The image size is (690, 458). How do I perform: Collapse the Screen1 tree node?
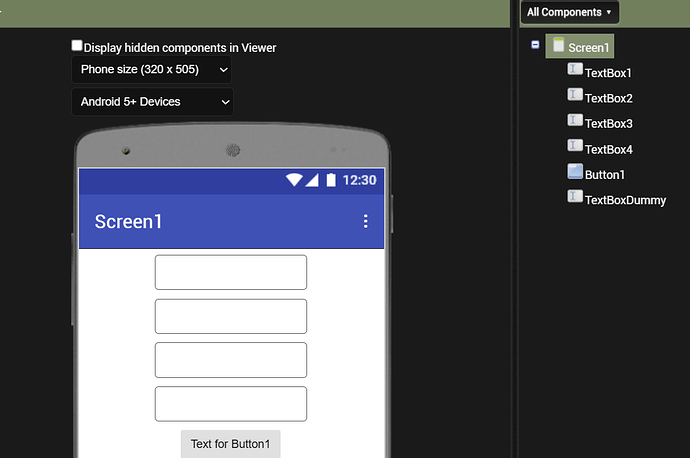pyautogui.click(x=535, y=44)
